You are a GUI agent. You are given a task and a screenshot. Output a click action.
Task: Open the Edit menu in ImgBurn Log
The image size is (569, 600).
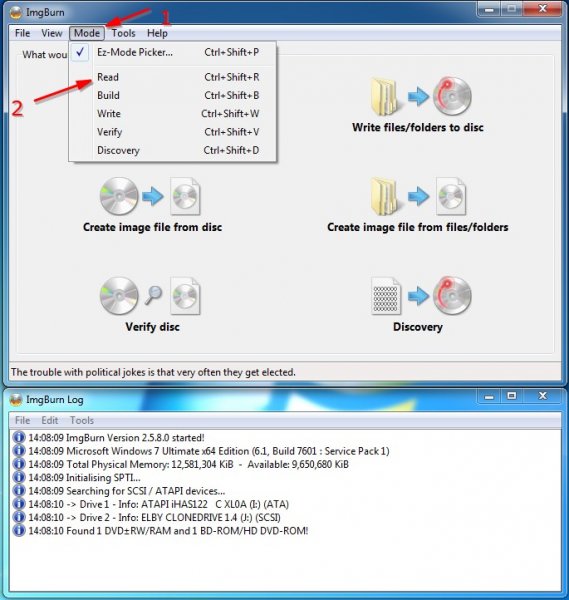[50, 421]
